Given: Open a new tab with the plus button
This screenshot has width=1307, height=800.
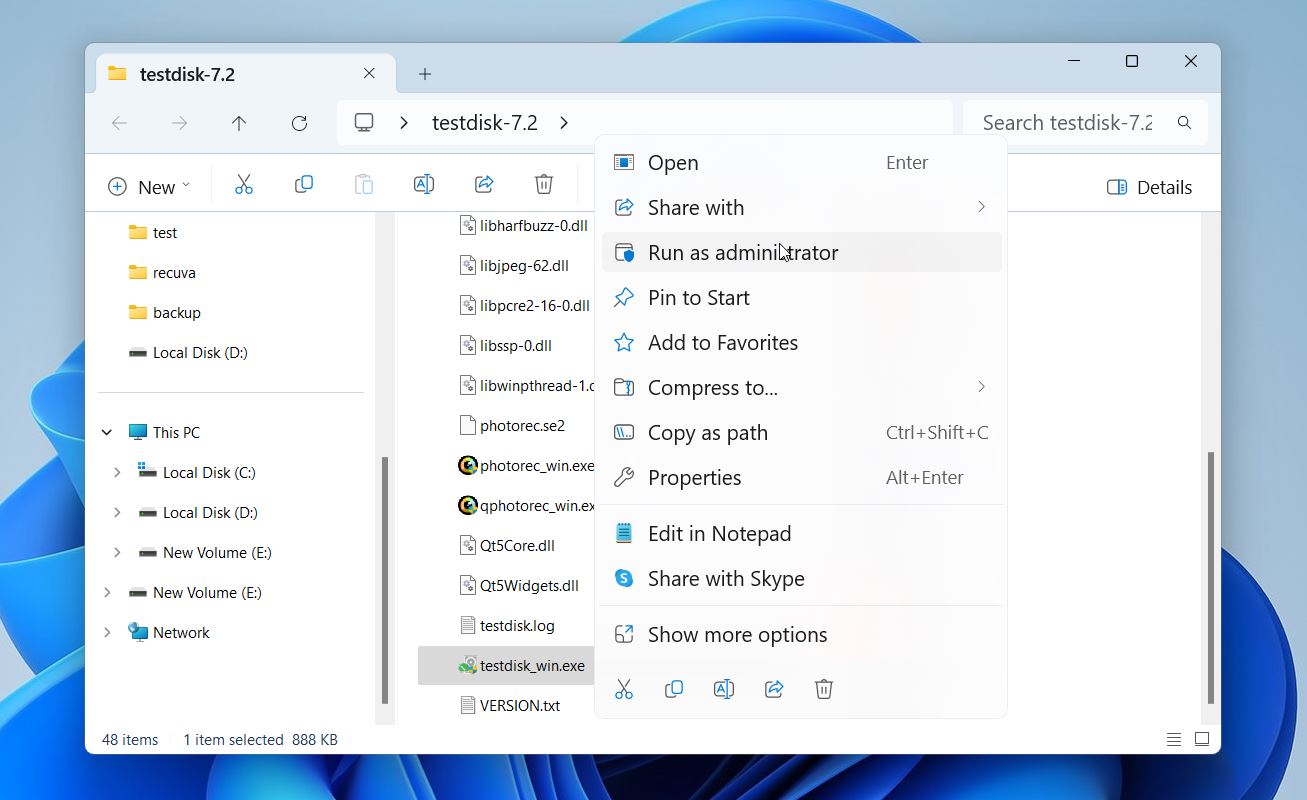Looking at the screenshot, I should pyautogui.click(x=425, y=74).
